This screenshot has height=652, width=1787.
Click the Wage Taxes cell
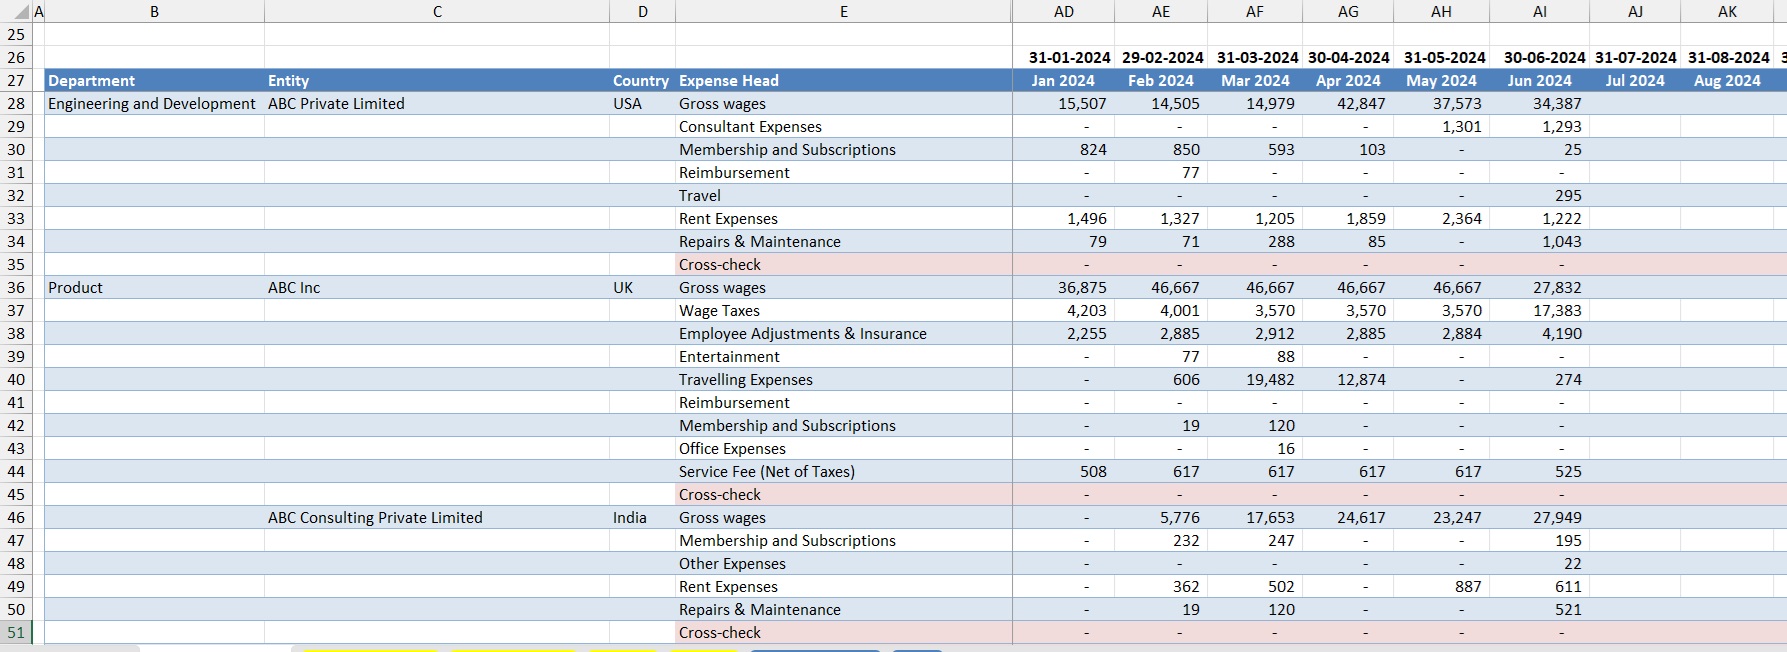(x=719, y=311)
